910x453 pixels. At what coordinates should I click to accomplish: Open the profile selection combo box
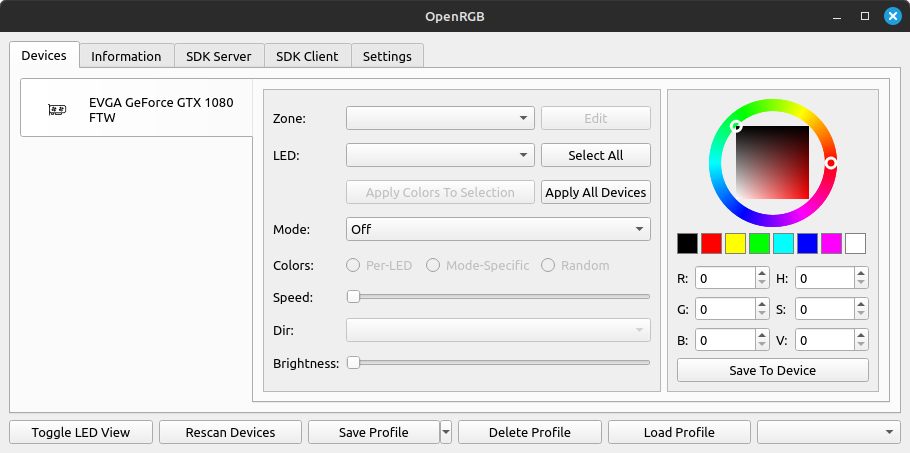tap(829, 432)
